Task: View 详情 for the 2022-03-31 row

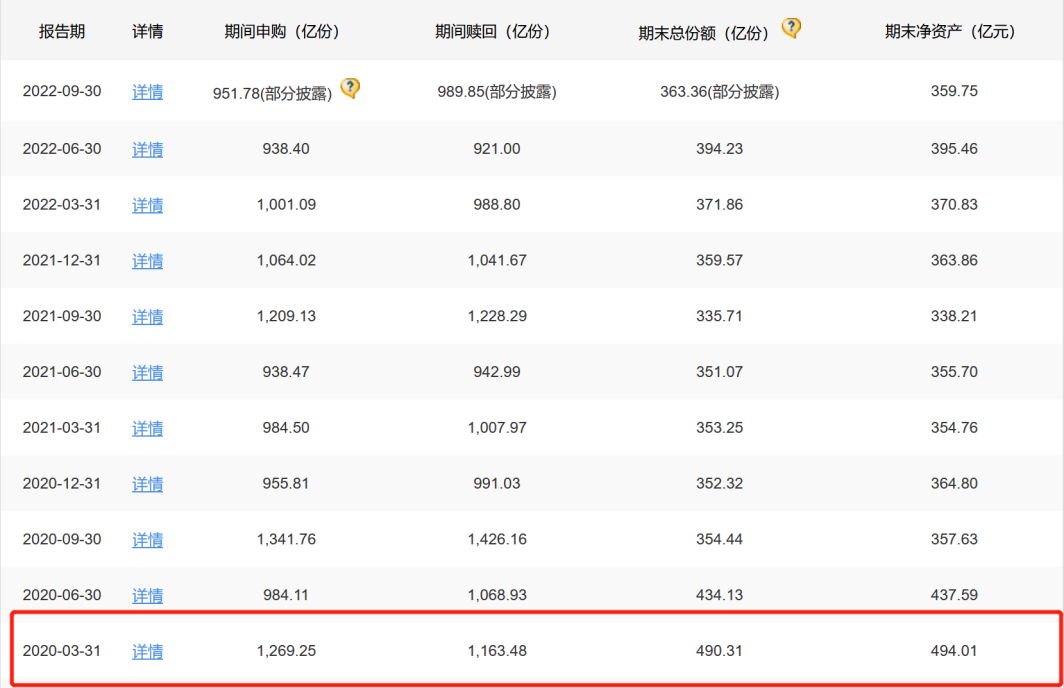Action: [x=147, y=205]
